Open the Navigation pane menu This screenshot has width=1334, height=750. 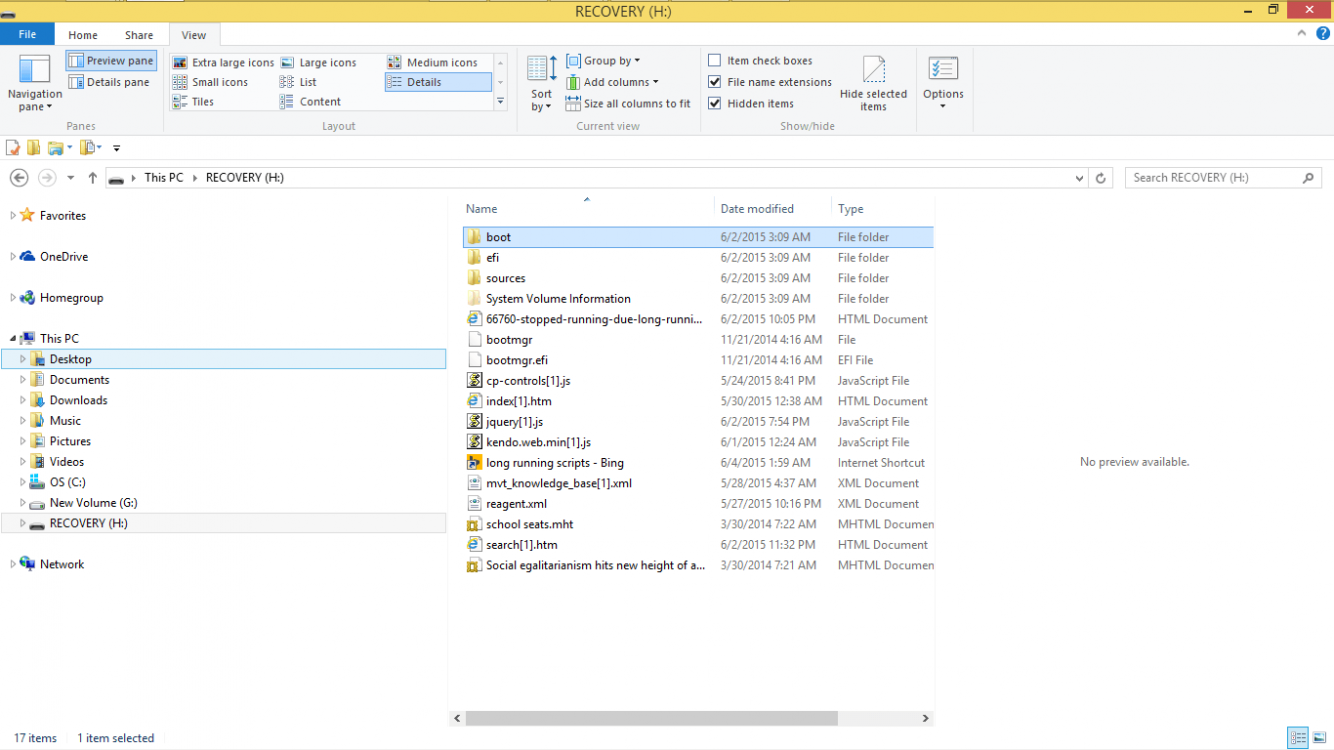35,83
